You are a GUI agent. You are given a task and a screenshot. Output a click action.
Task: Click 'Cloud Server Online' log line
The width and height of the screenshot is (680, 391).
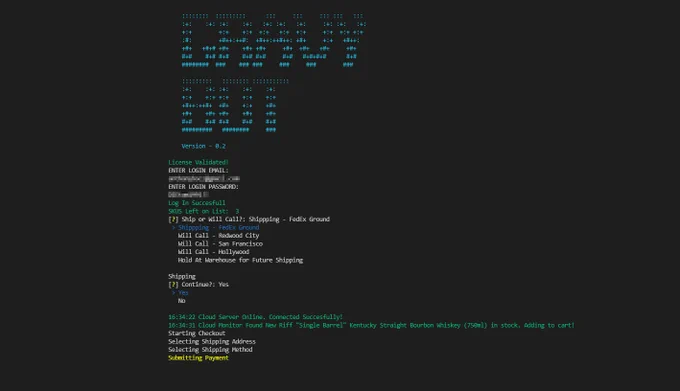(x=255, y=317)
